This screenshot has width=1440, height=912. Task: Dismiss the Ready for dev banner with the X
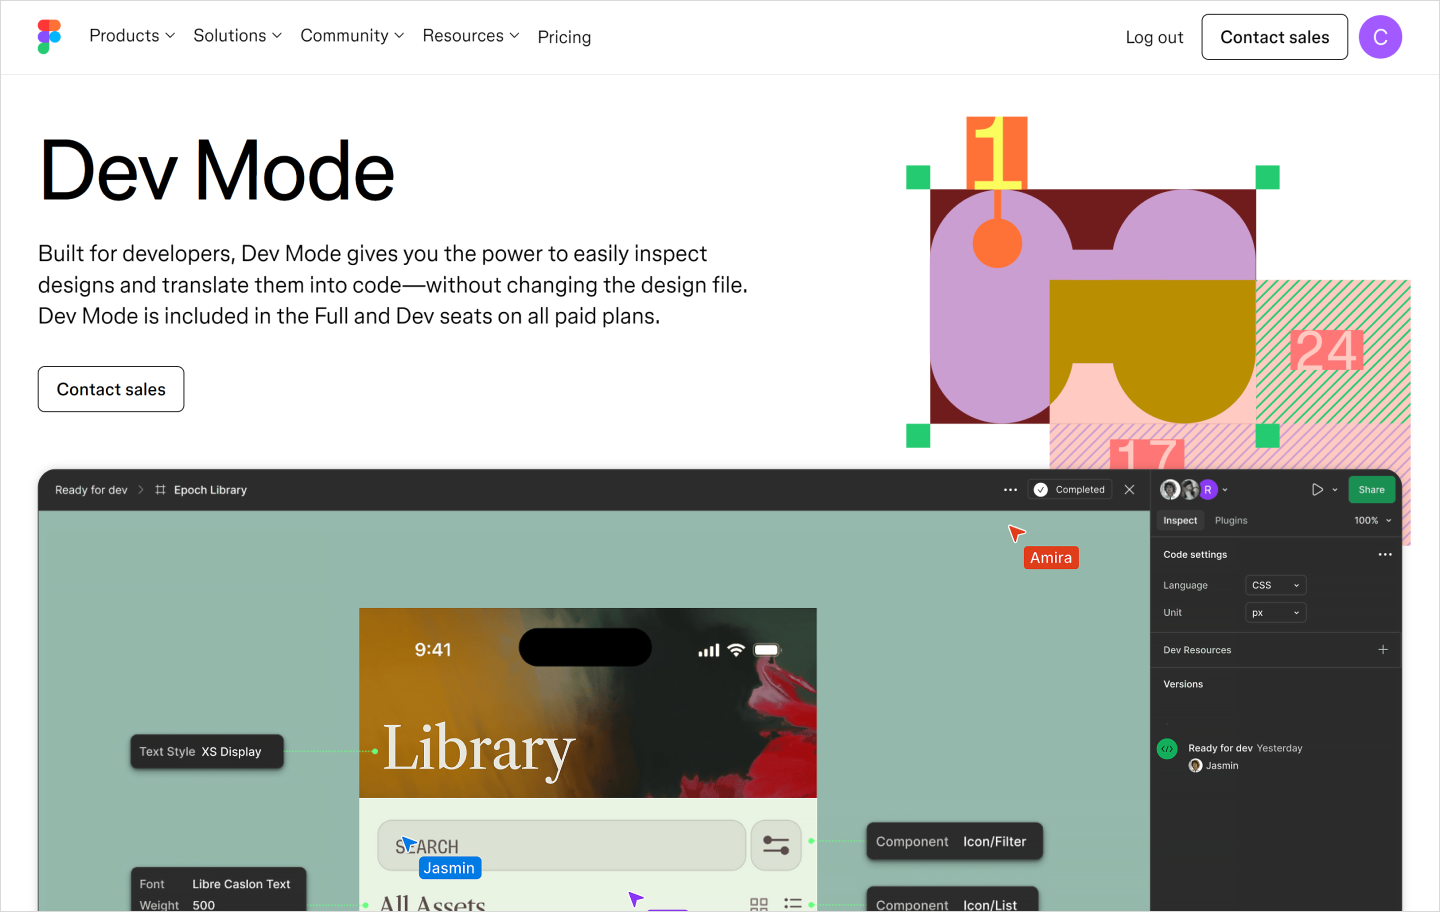click(1130, 489)
